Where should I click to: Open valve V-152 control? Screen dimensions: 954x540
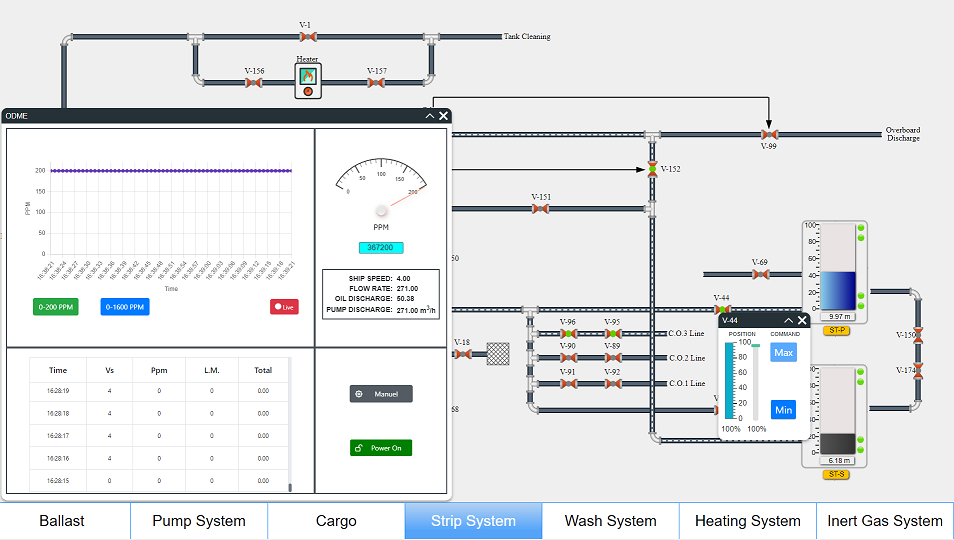coord(652,169)
